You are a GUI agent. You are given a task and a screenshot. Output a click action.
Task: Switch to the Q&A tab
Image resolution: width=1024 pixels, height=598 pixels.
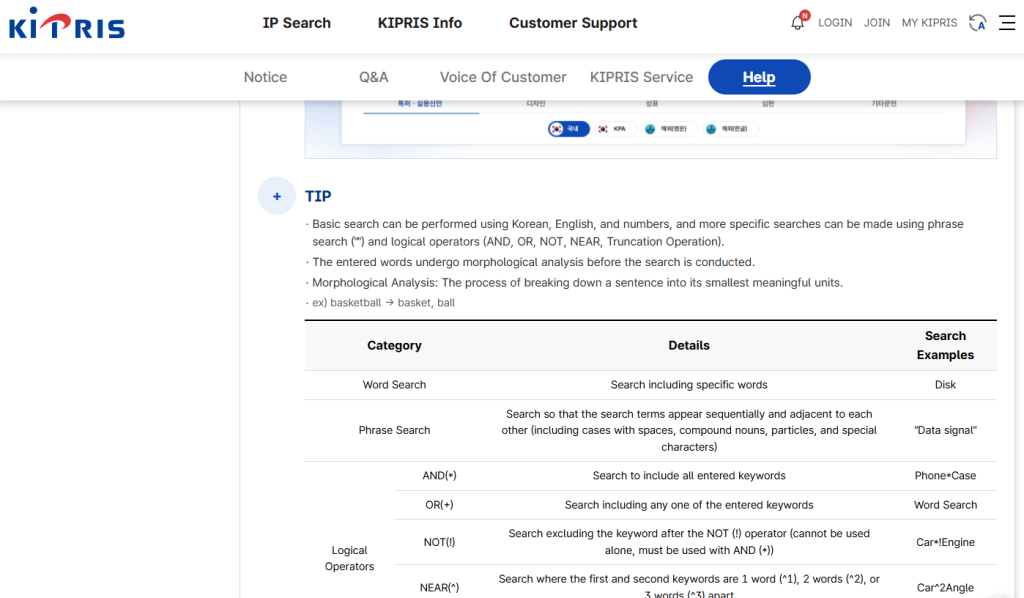pos(374,77)
